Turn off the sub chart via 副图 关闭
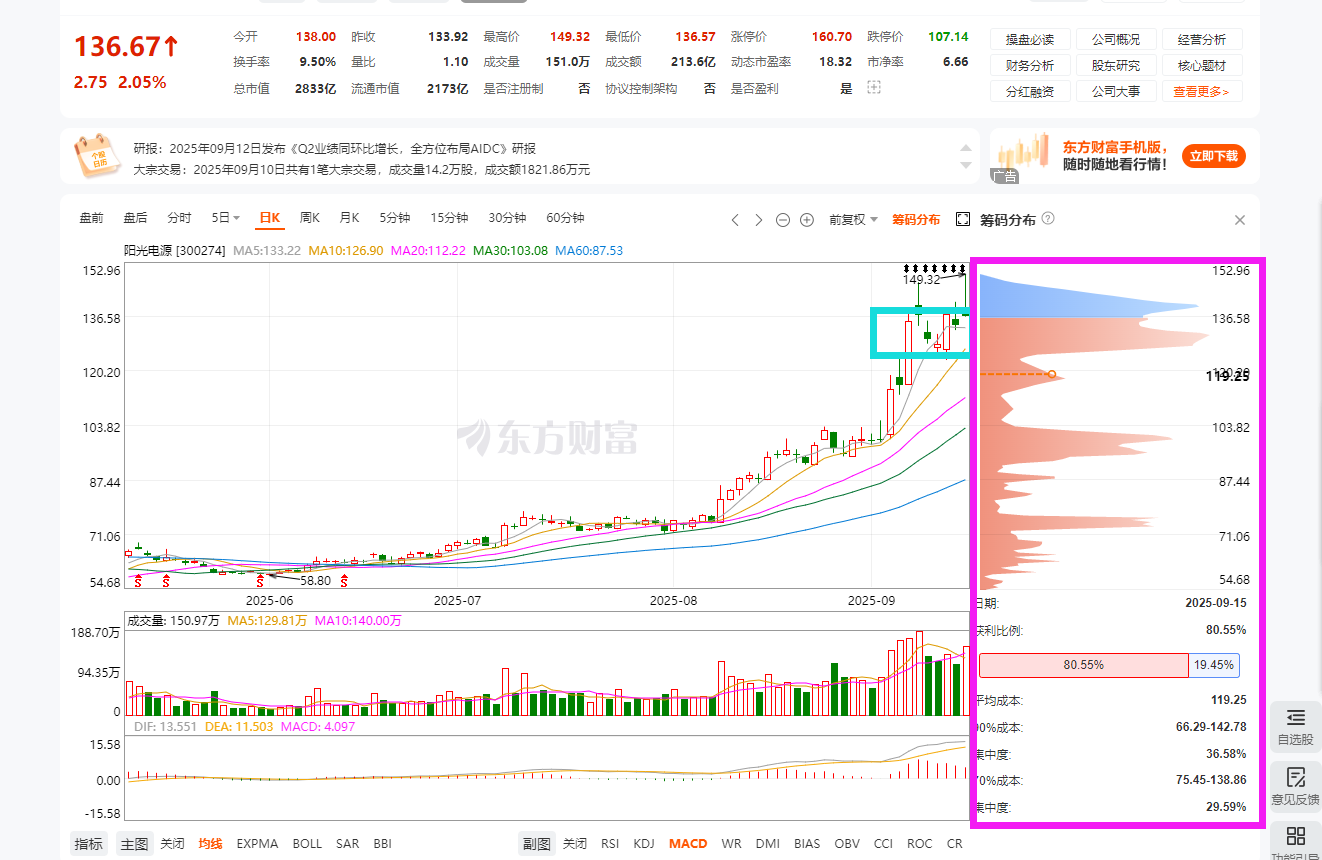Image resolution: width=1322 pixels, height=860 pixels. [575, 844]
